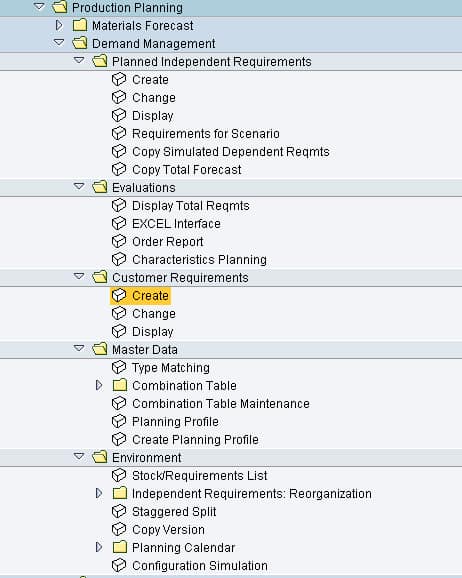Click the cube icon beside Stock/Requirements List
Viewport: 462px width, 578px height.
[x=119, y=476]
